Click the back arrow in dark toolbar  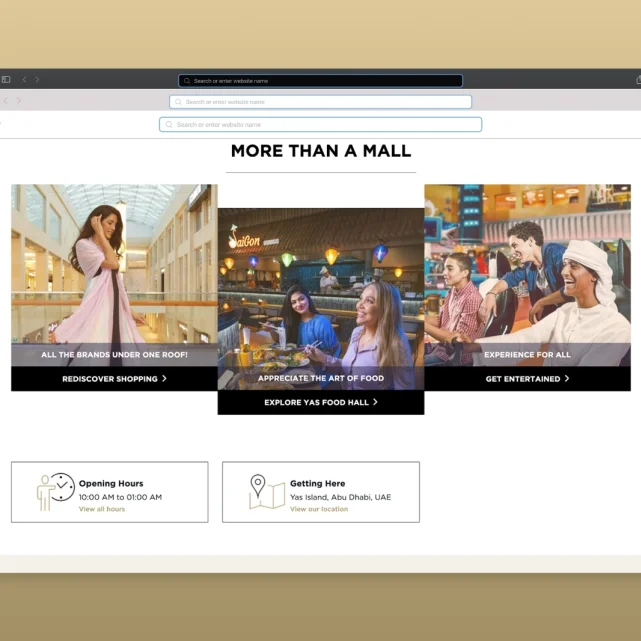coord(25,80)
